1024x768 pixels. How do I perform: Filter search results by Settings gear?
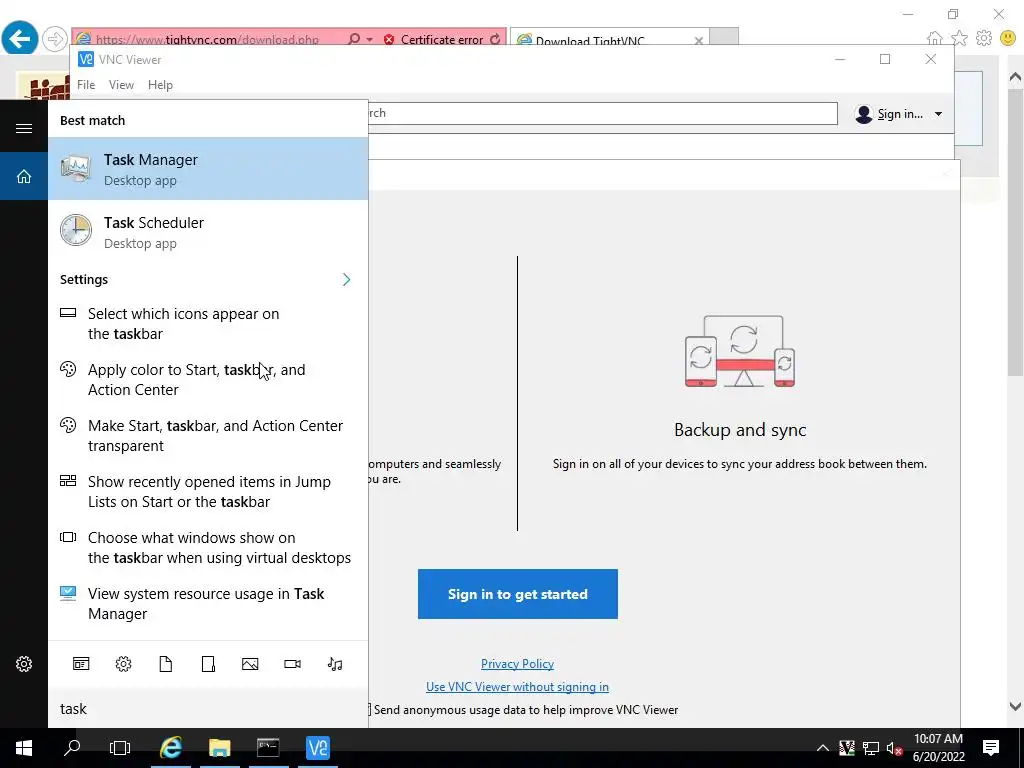pos(123,664)
